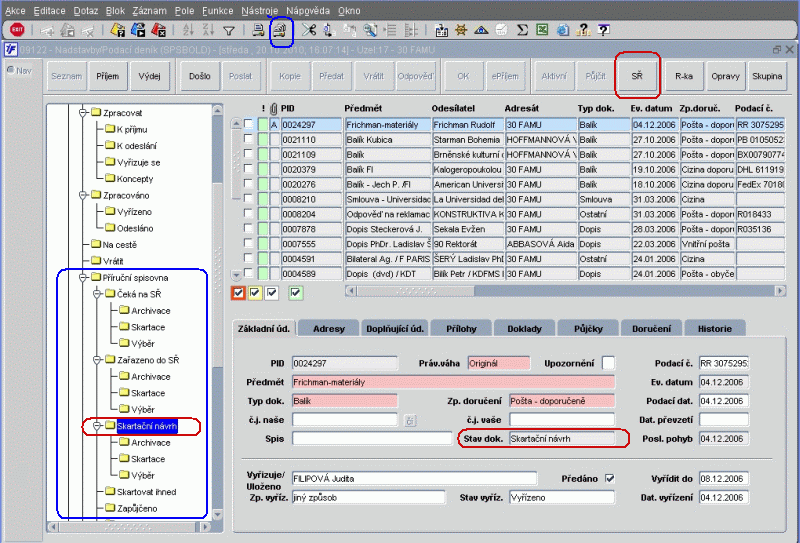Collapse the Skartační návrh node
This screenshot has height=543, width=800.
[97, 426]
